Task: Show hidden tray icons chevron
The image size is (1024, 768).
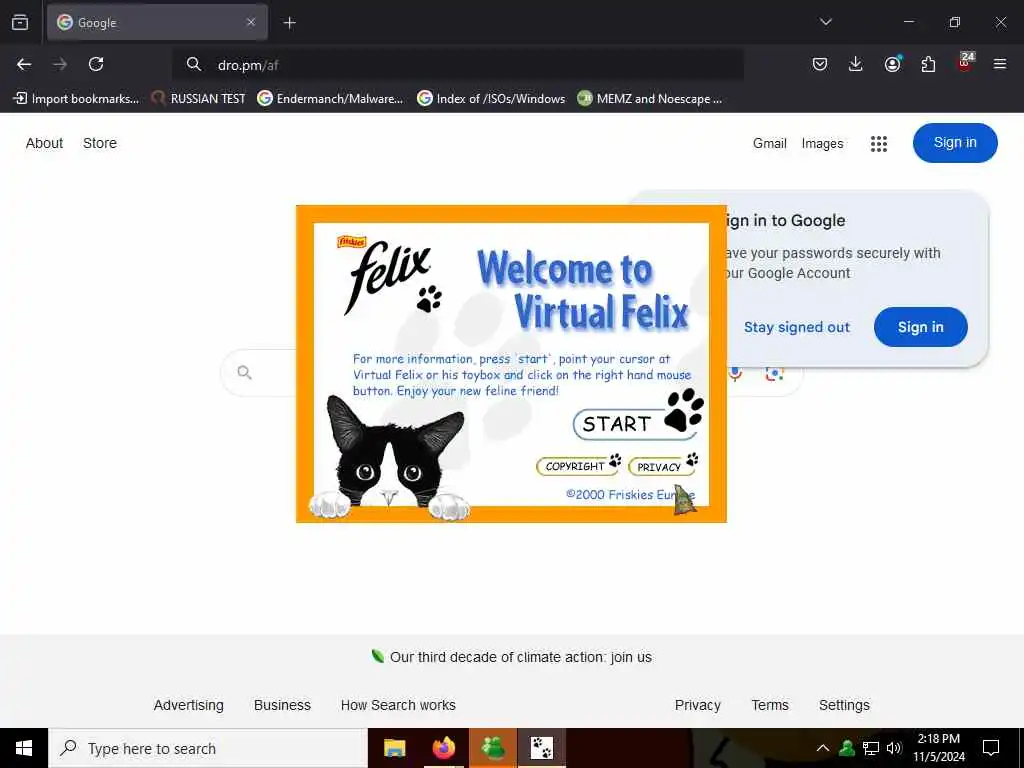Action: pyautogui.click(x=823, y=748)
